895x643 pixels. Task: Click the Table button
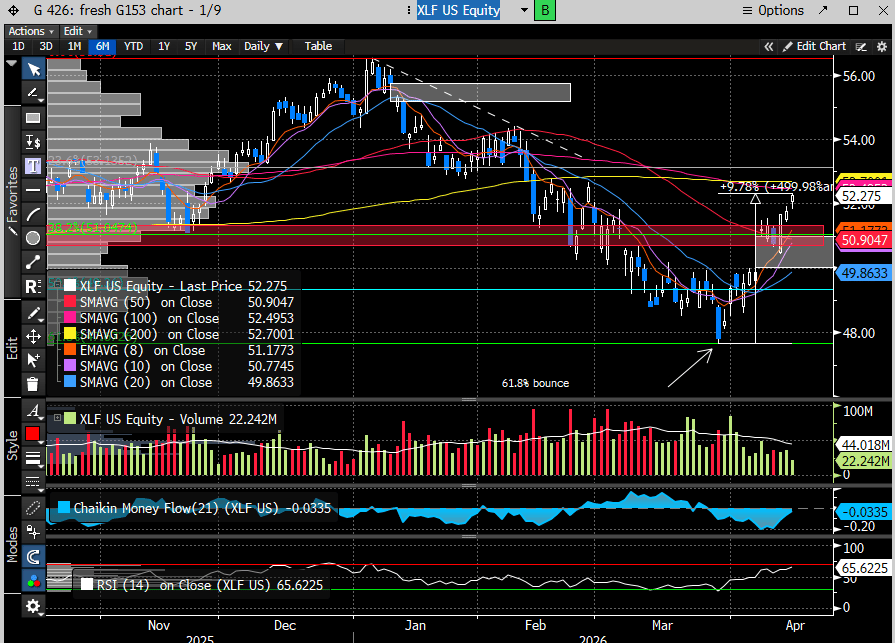(318, 46)
